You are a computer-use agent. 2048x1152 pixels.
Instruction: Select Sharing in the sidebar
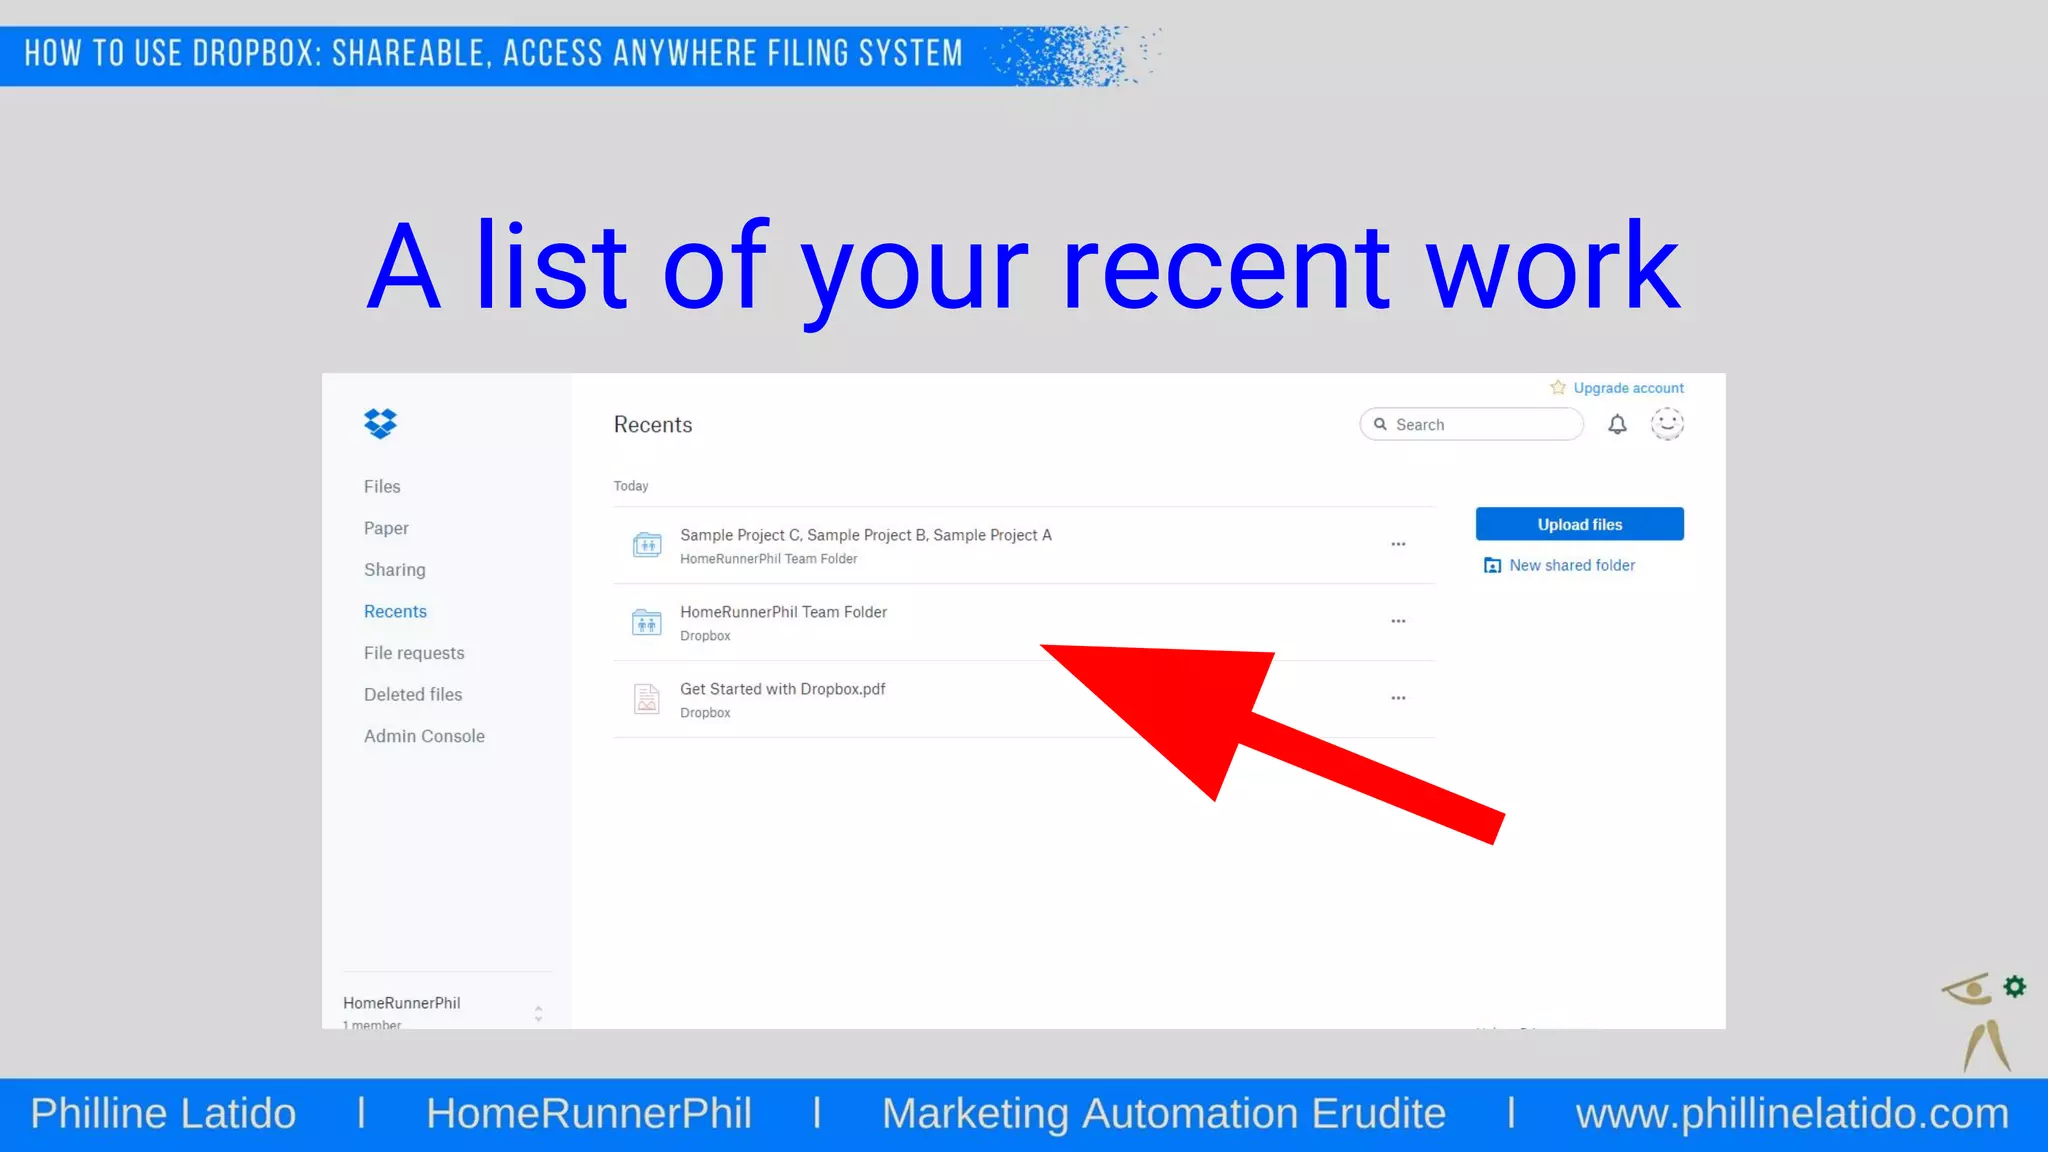coord(394,570)
